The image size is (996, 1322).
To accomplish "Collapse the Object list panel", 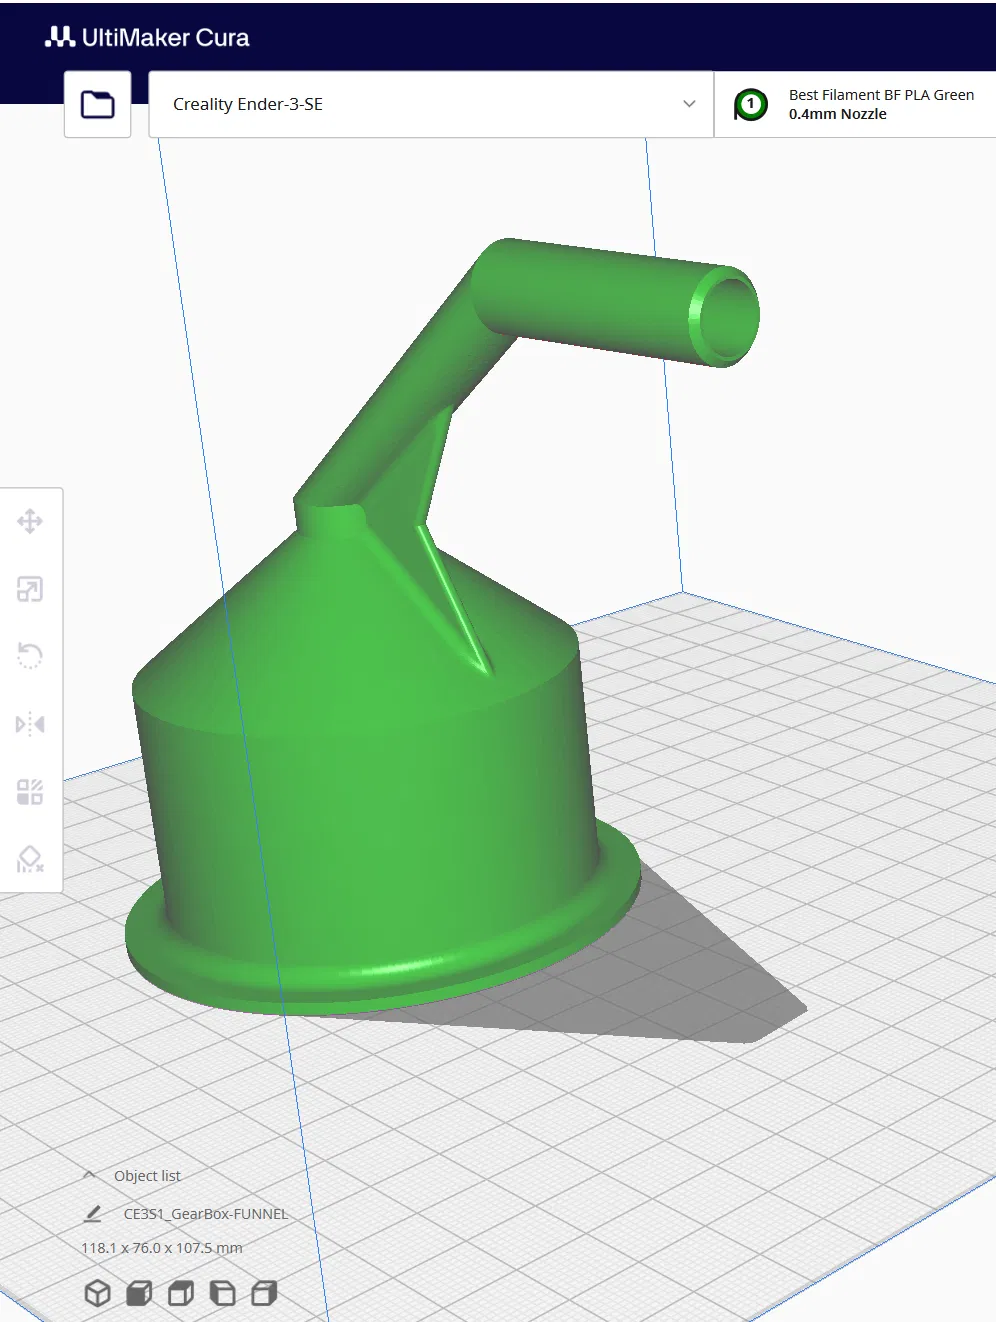I will click(x=89, y=1175).
